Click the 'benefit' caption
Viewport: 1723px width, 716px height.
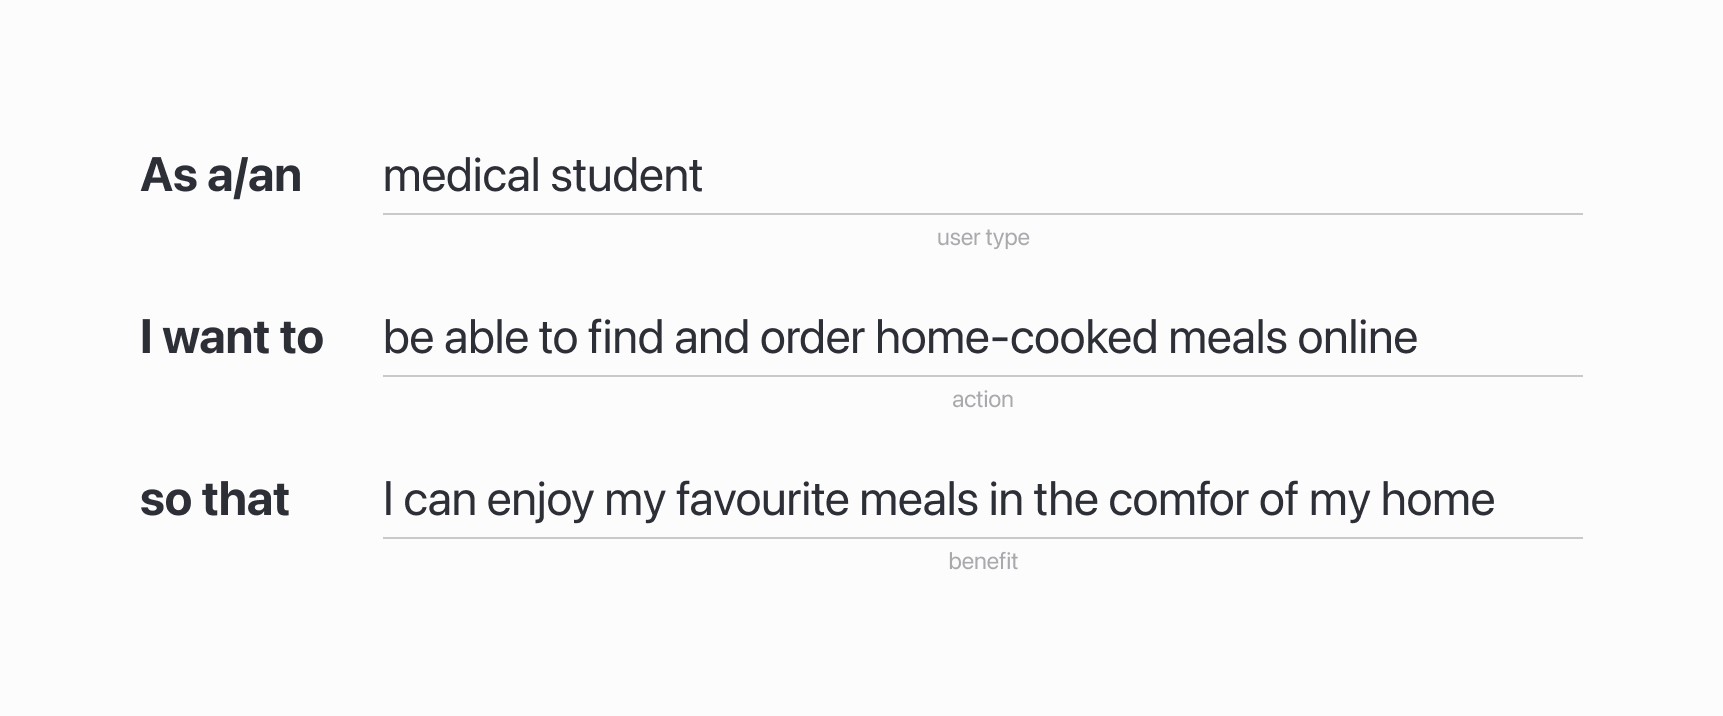pos(982,562)
